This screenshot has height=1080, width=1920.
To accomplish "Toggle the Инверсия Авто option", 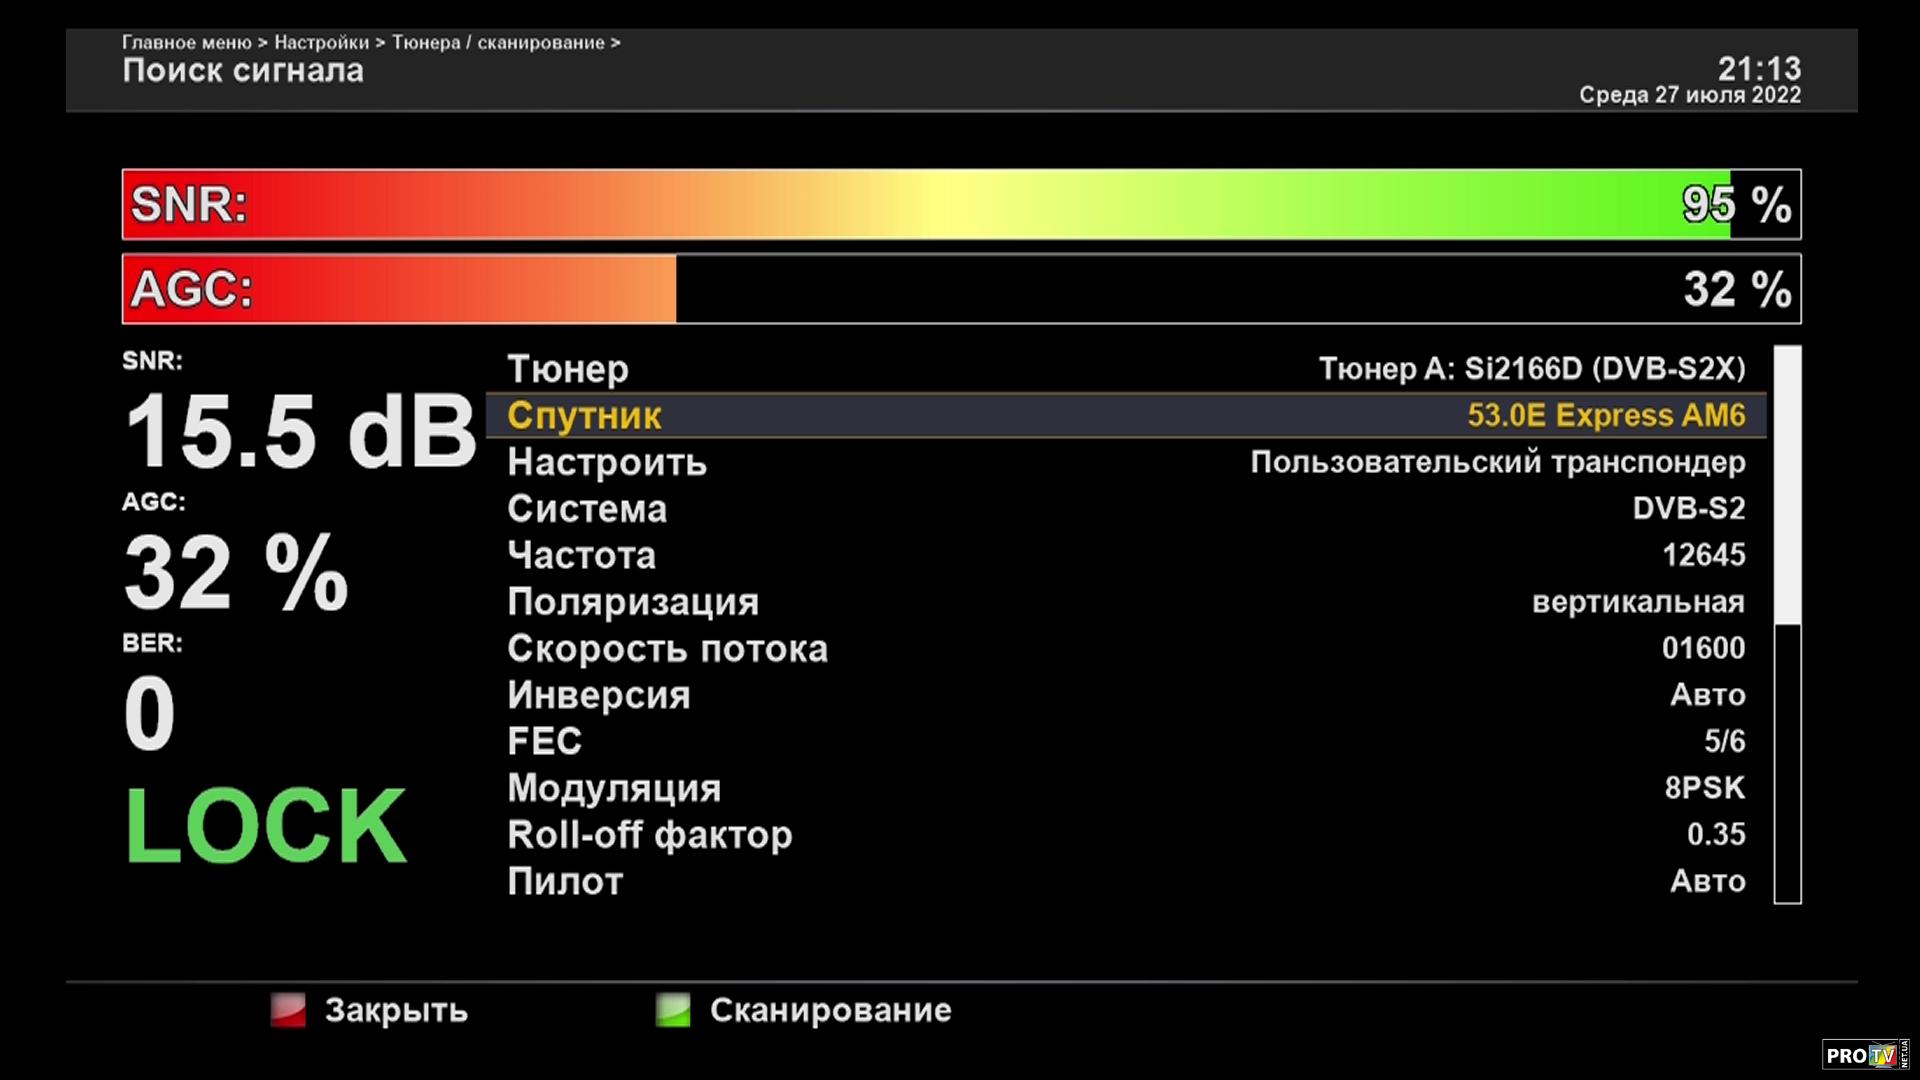I will click(x=1125, y=695).
